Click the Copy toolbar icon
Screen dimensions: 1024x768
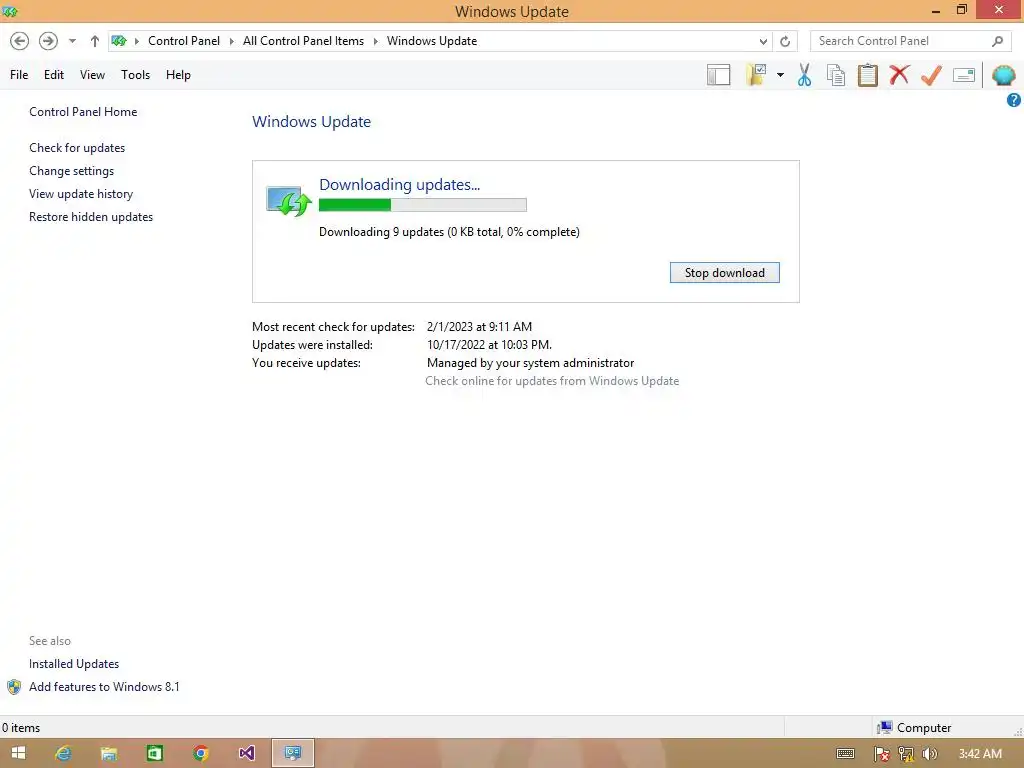pos(836,75)
